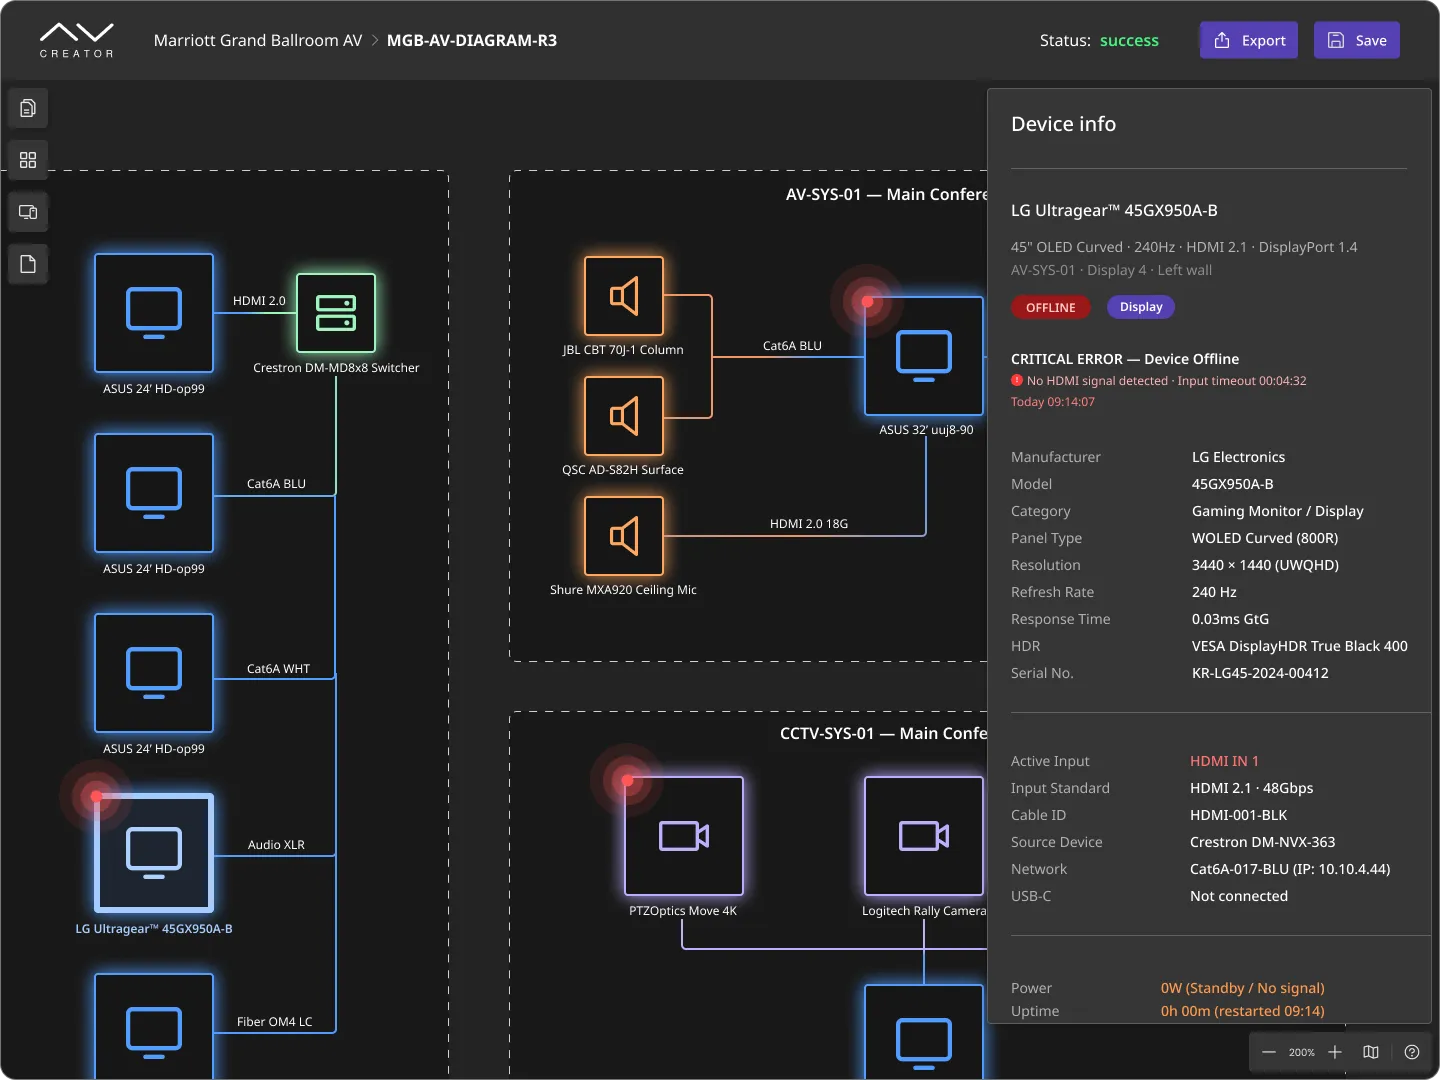Open the grid components sidebar panel
The image size is (1440, 1080).
pos(28,160)
